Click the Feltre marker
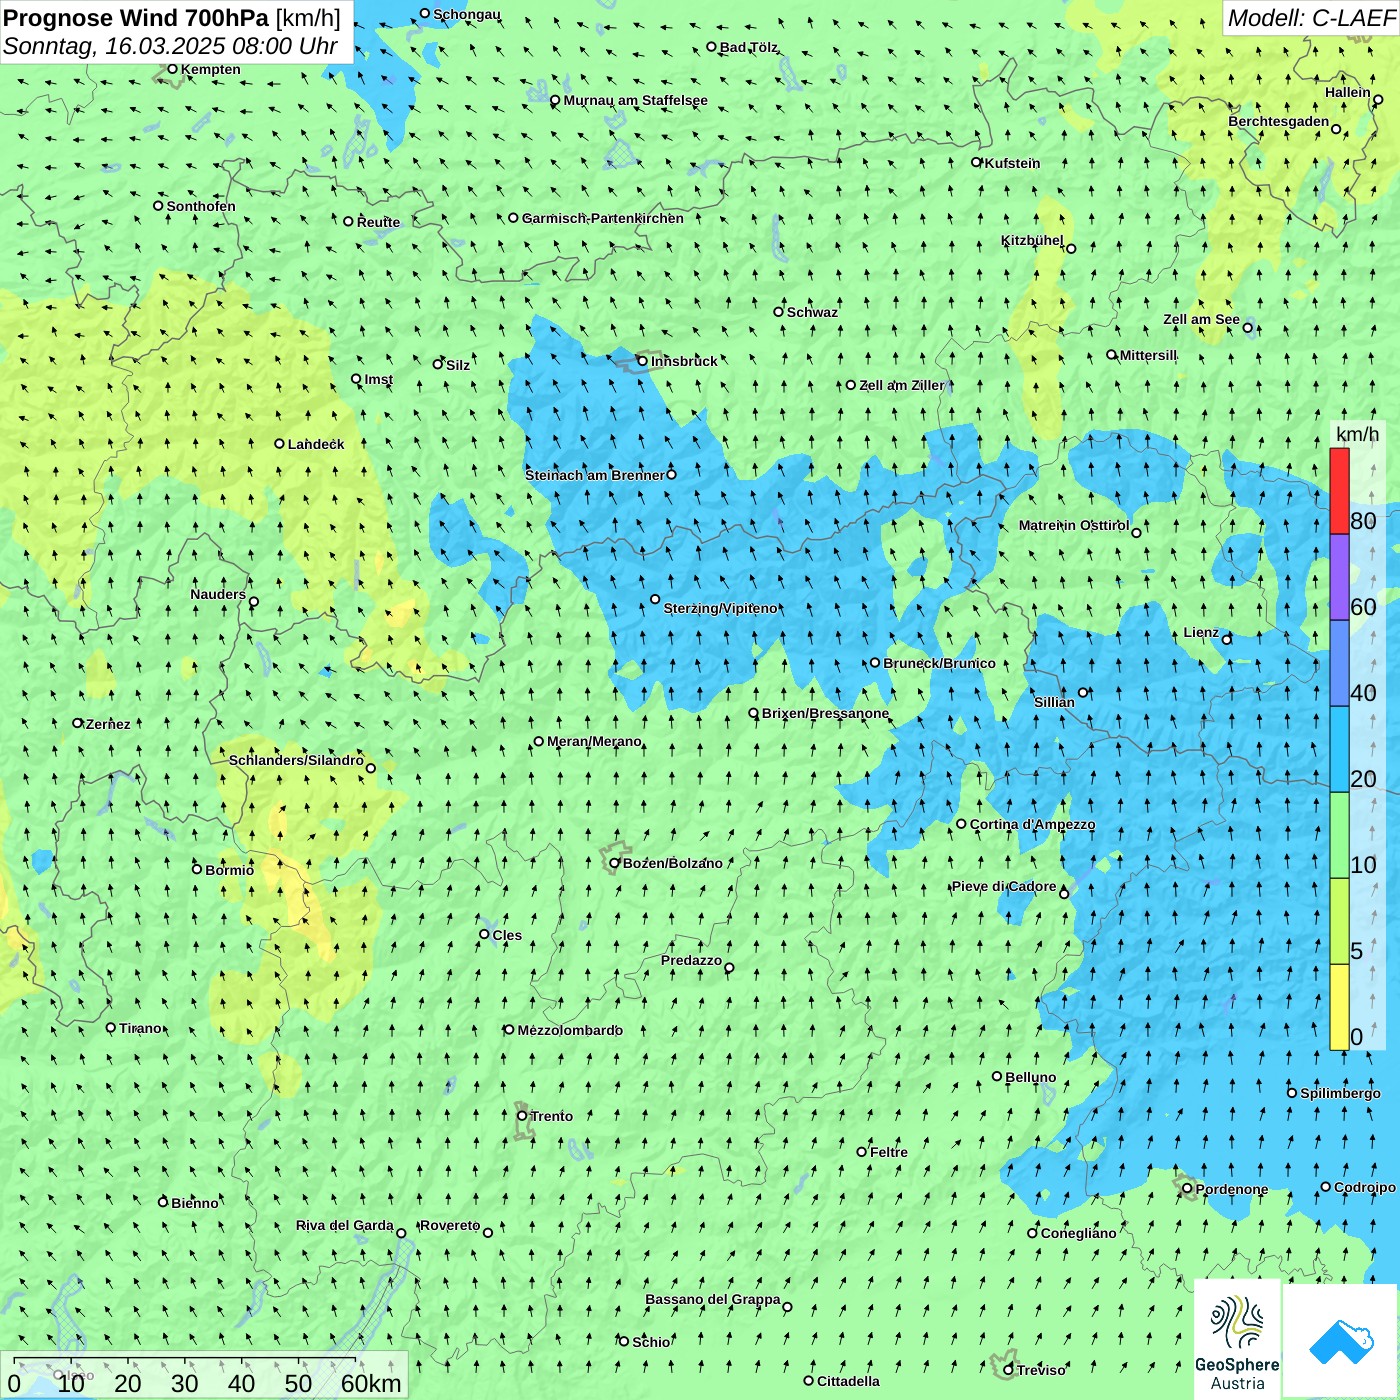Viewport: 1400px width, 1400px height. [861, 1151]
